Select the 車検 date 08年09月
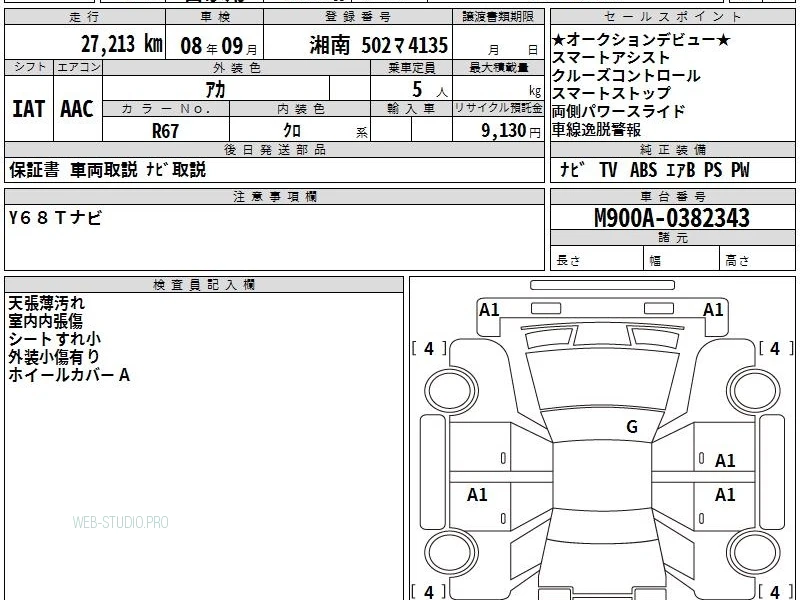 (x=219, y=46)
